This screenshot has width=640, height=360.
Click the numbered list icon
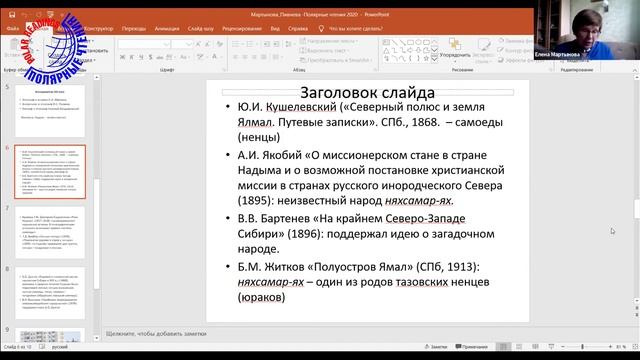point(251,44)
